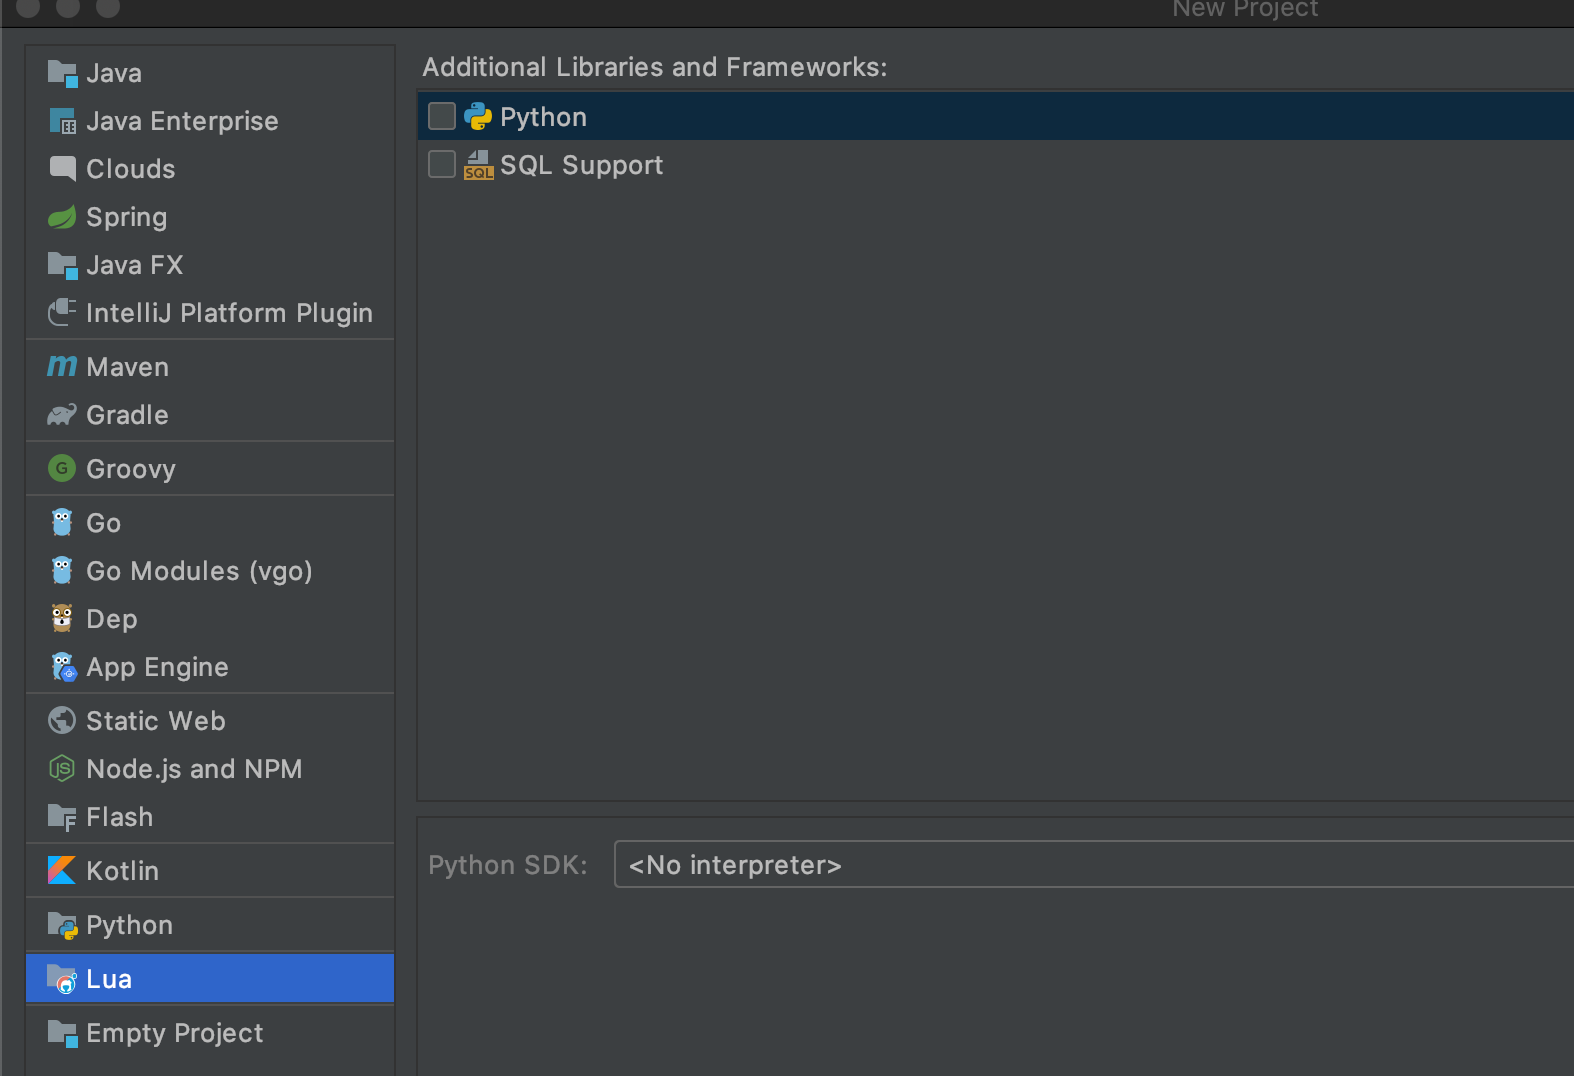Select Go Modules (vgo) entry
The height and width of the screenshot is (1076, 1574).
pos(210,571)
